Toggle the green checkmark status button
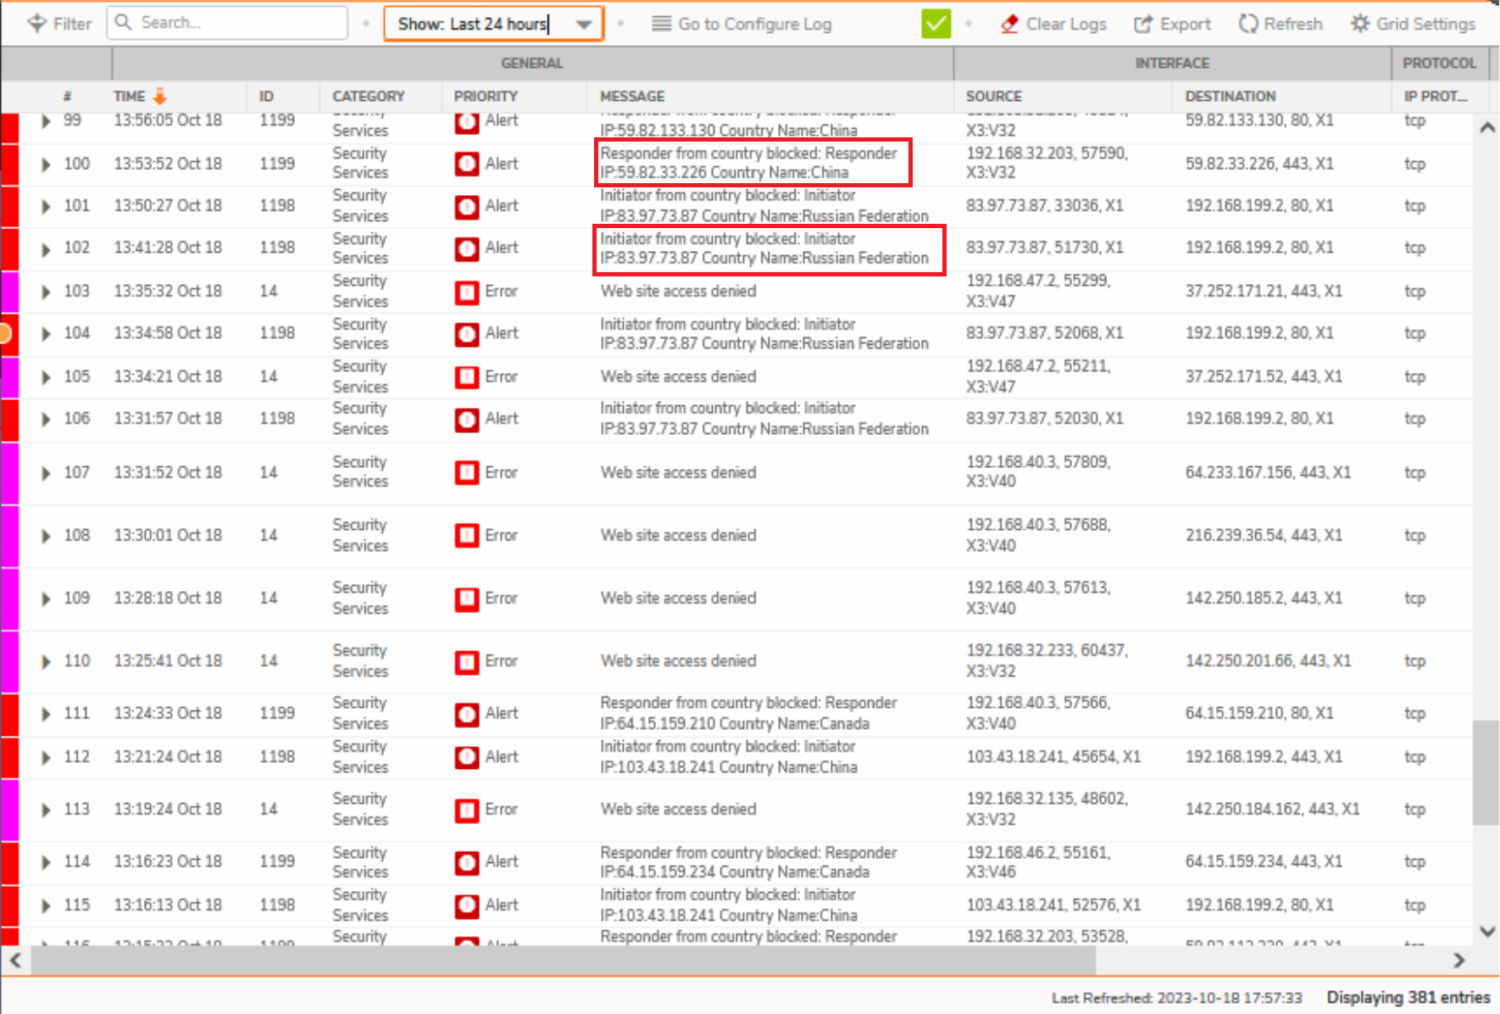 coord(936,24)
